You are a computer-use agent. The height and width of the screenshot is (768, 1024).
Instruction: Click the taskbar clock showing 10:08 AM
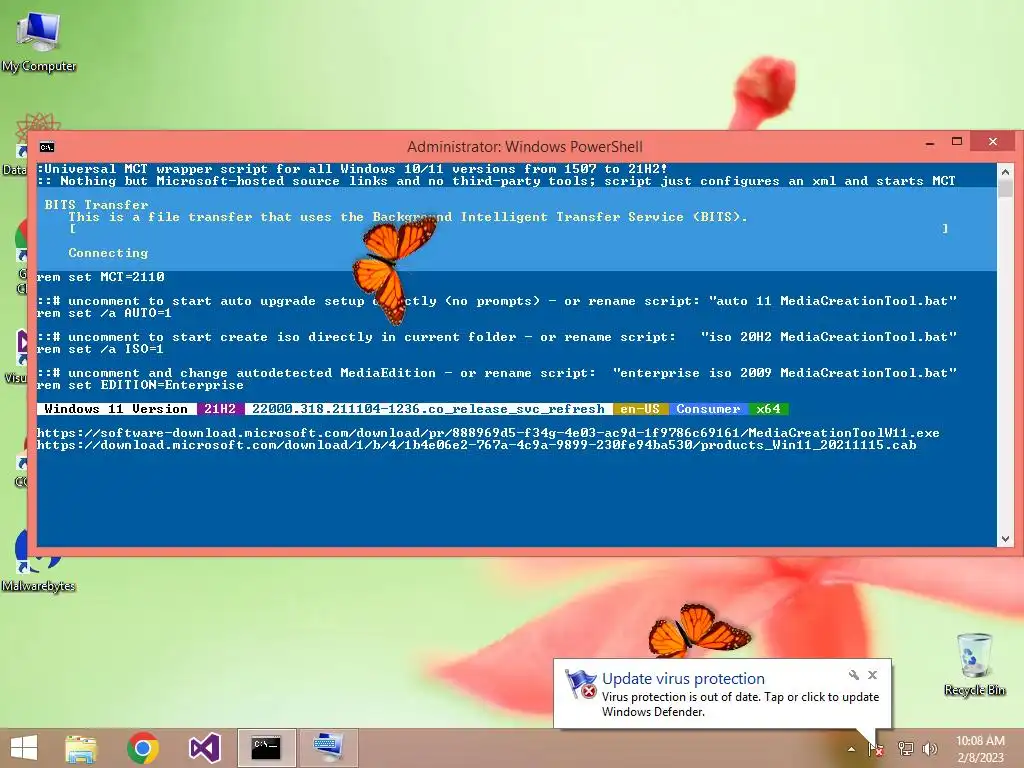(980, 741)
